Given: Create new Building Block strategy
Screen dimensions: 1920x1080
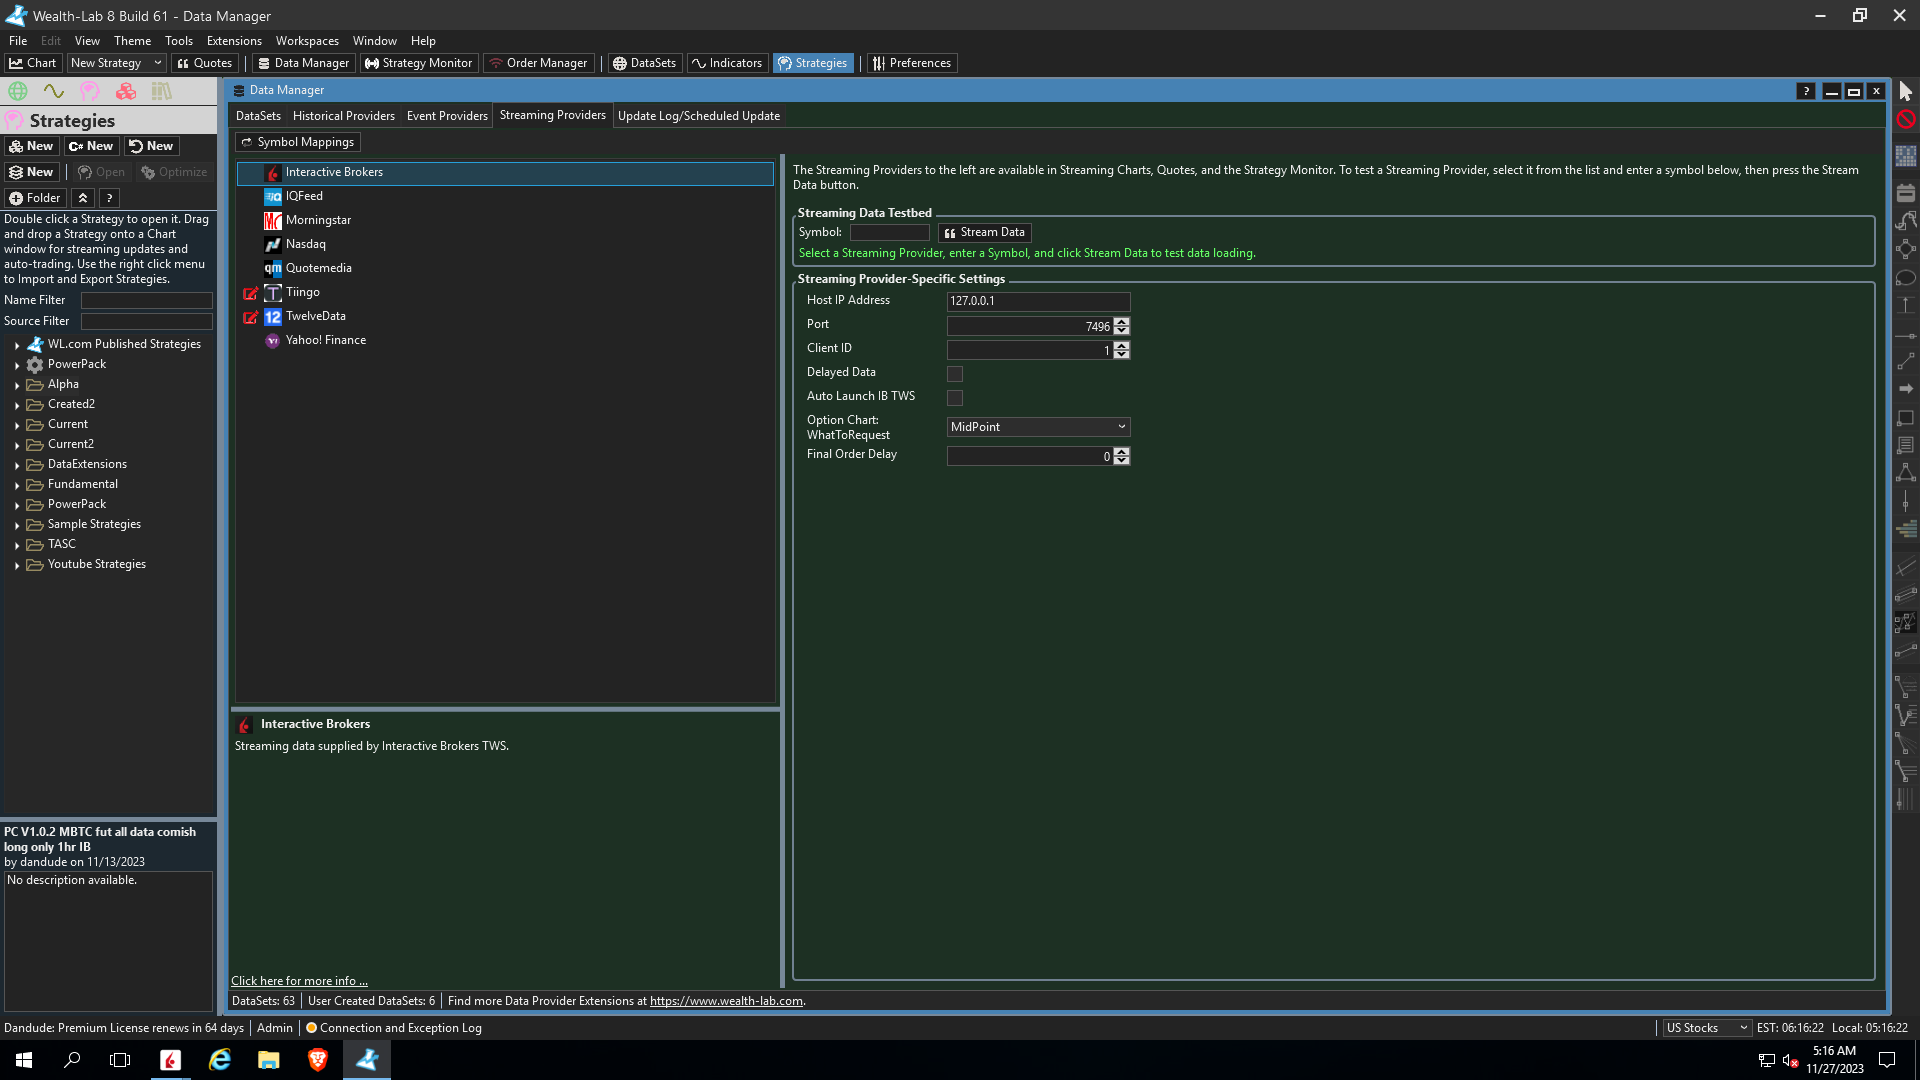Looking at the screenshot, I should (31, 146).
